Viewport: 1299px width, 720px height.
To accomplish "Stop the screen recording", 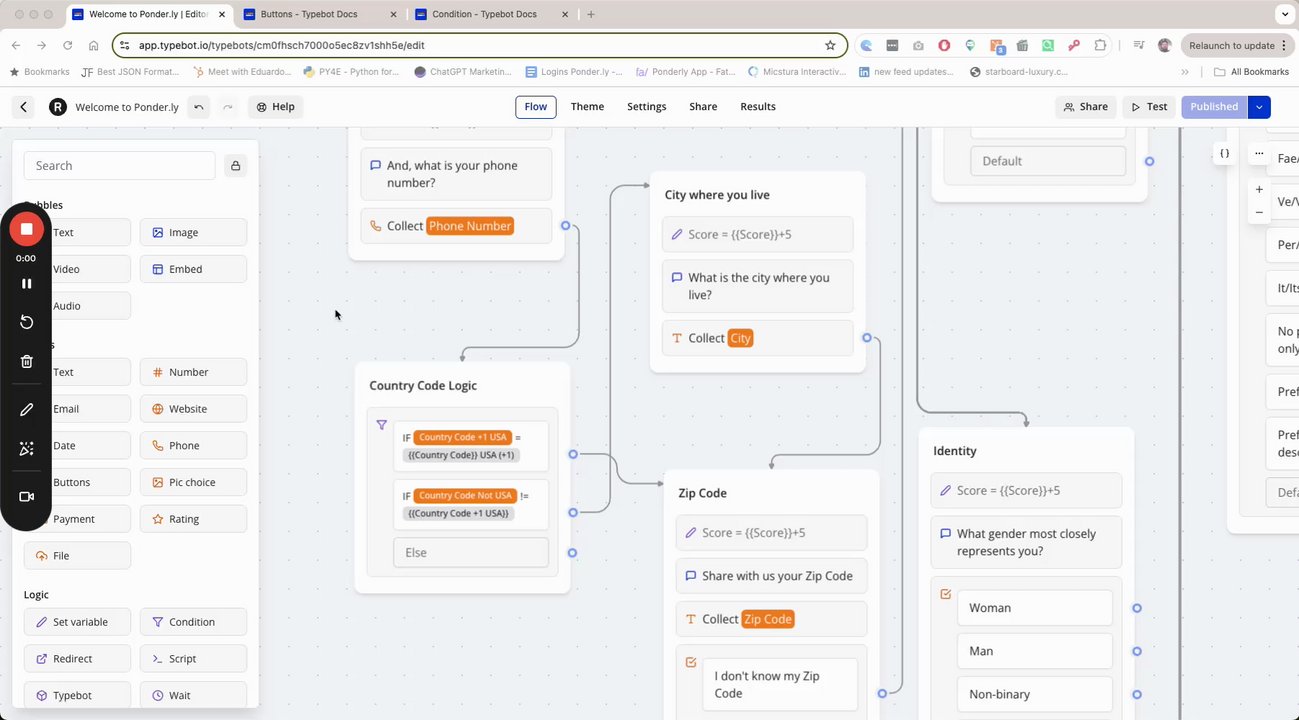I will 26,229.
